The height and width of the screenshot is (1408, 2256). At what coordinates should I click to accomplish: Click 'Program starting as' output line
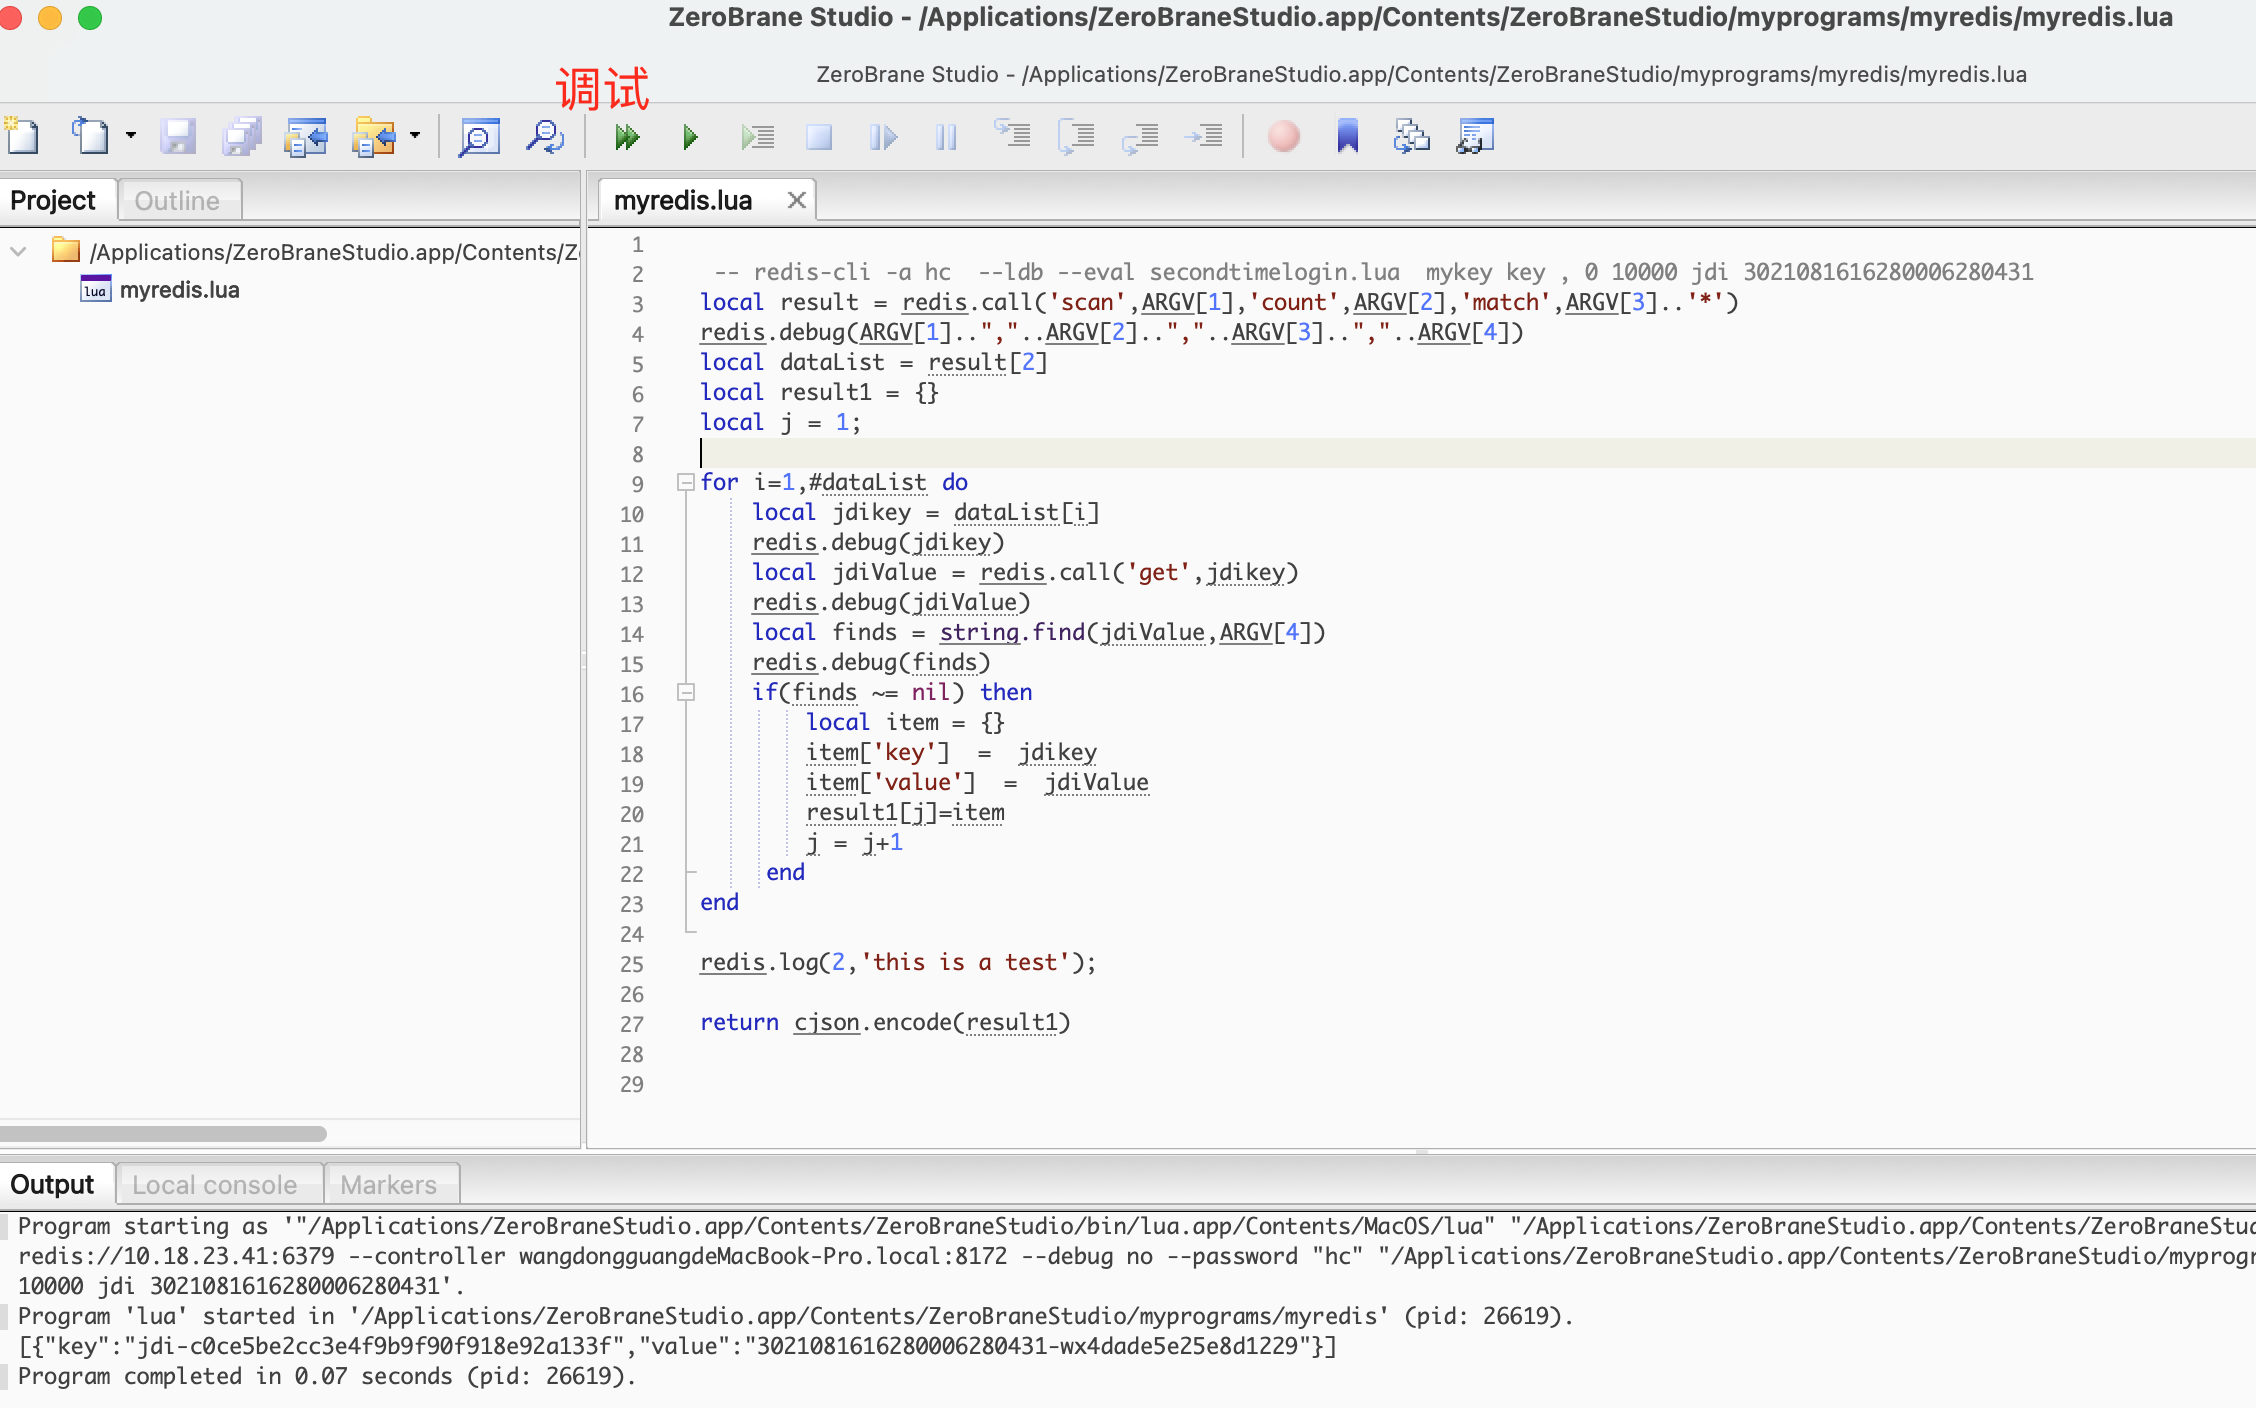[1136, 1226]
